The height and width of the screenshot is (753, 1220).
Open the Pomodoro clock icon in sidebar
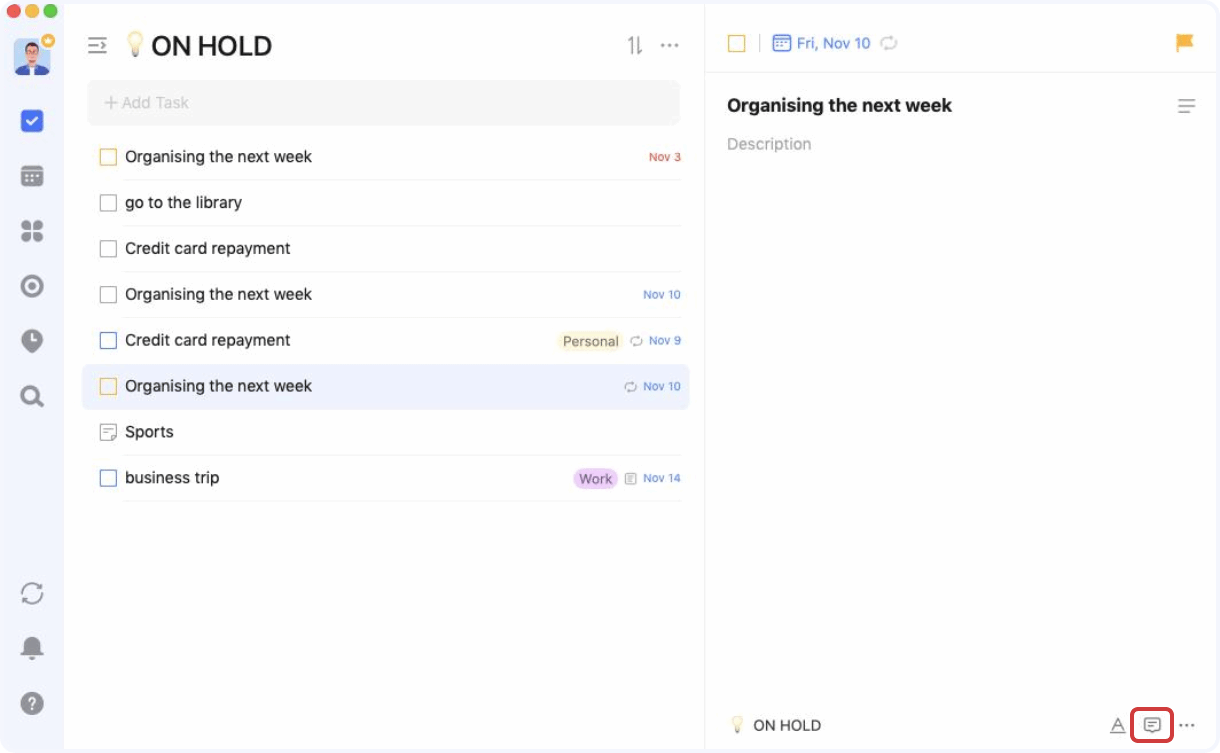(x=32, y=341)
